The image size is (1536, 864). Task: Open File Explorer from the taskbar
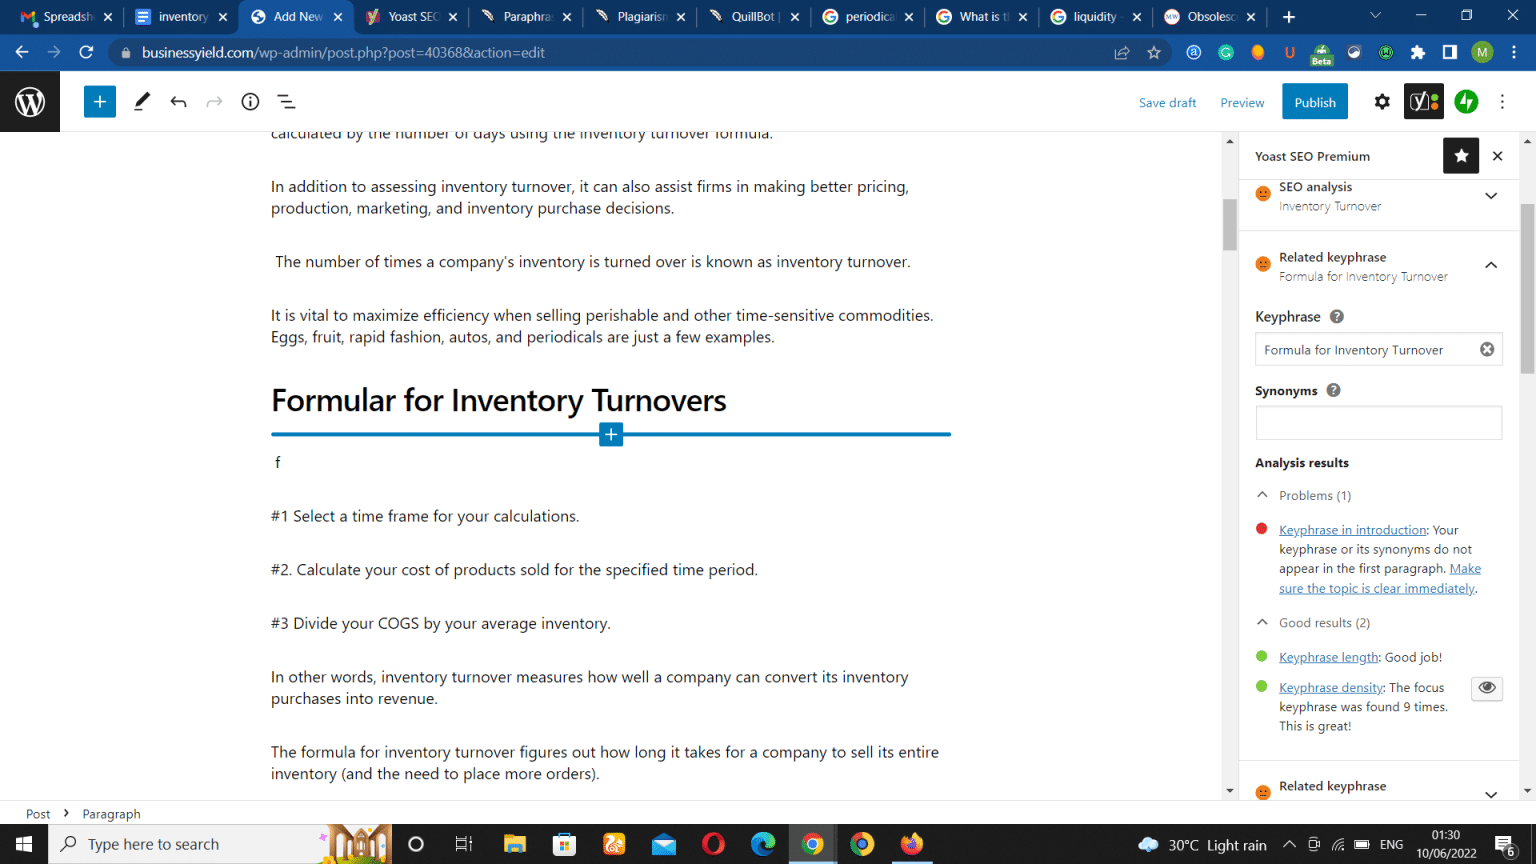click(x=514, y=844)
